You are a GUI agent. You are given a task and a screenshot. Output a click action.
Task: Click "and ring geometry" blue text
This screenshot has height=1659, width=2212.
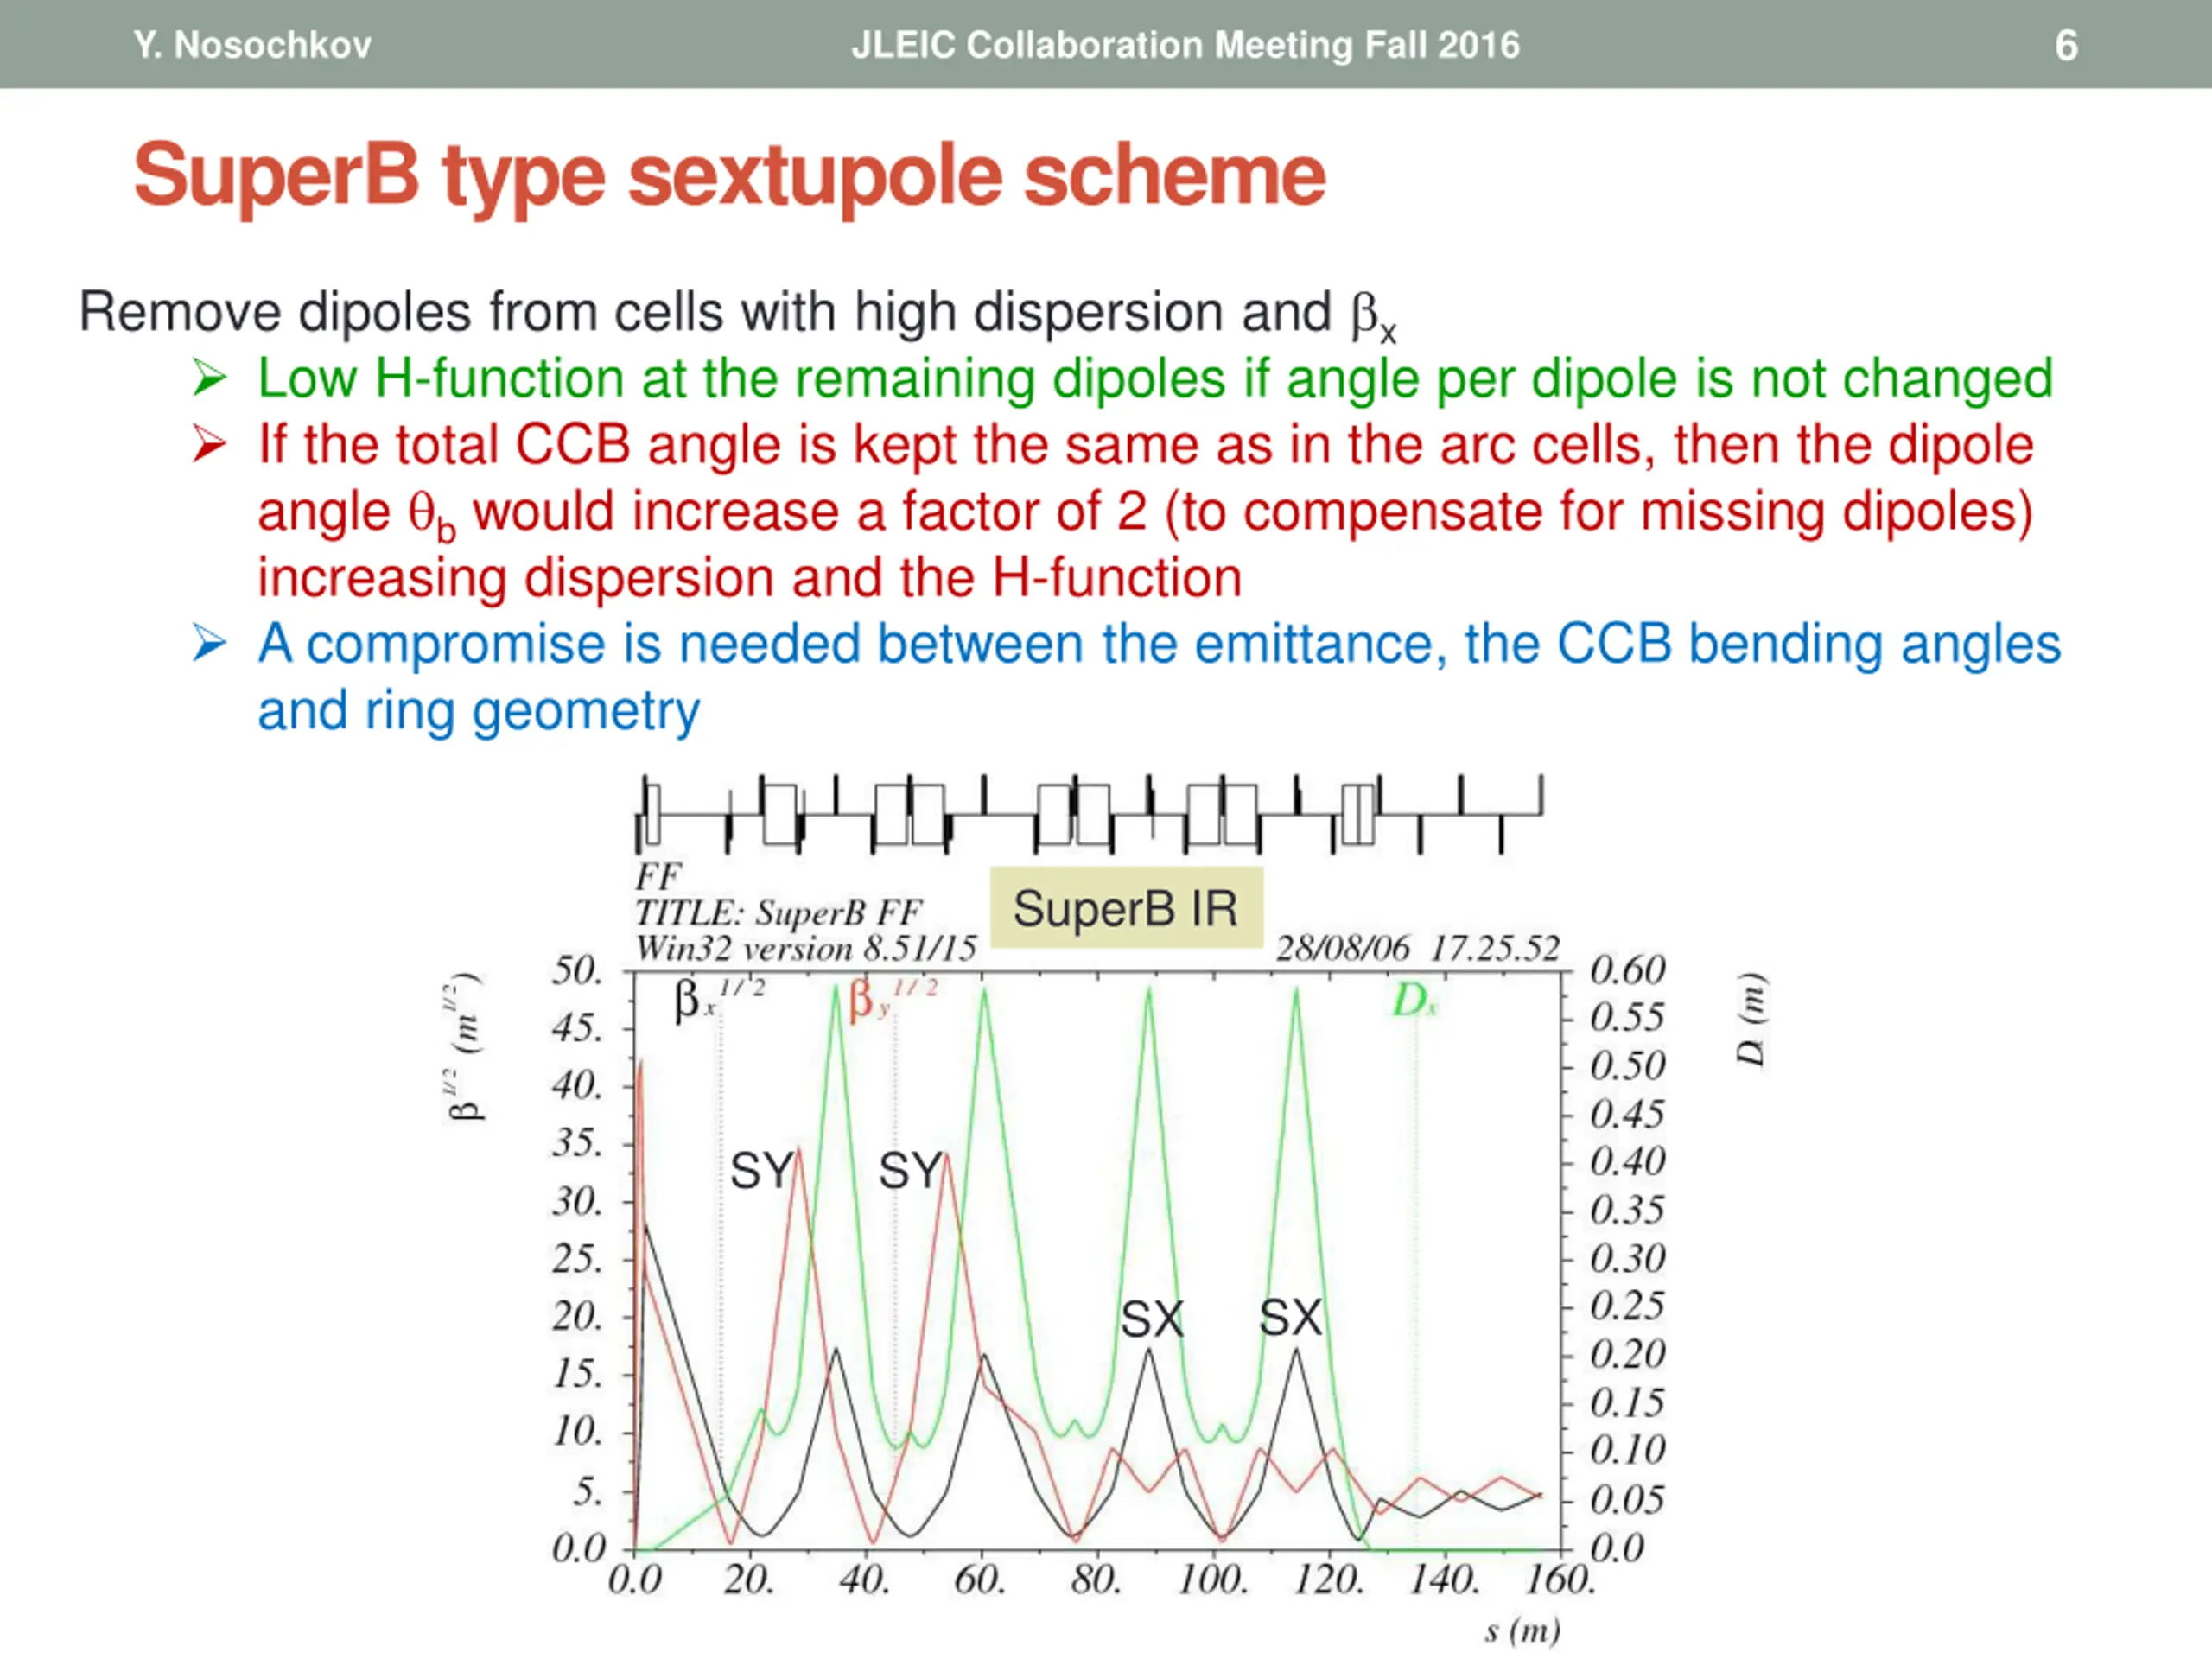(x=479, y=711)
